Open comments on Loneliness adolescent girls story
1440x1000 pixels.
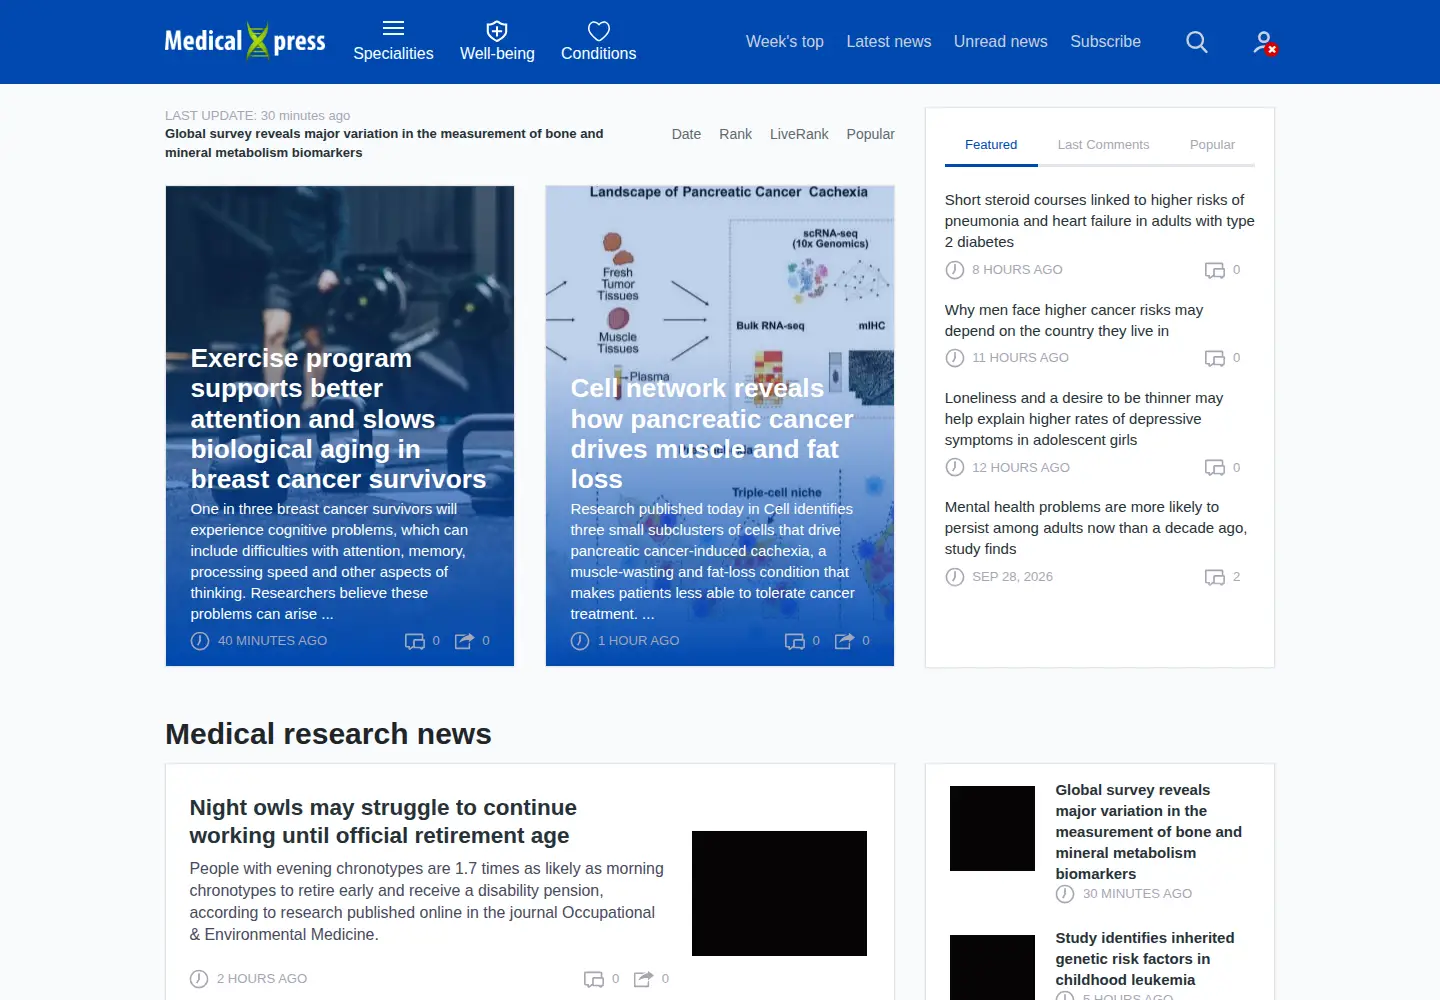pyautogui.click(x=1215, y=468)
